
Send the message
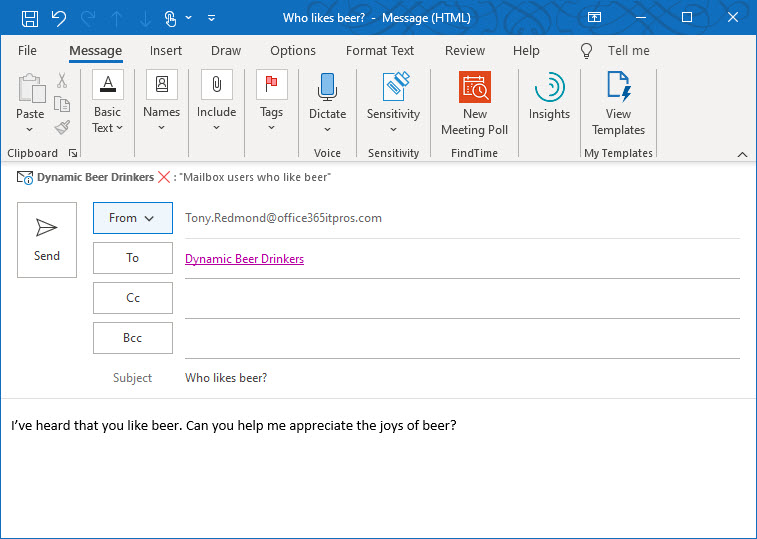point(47,240)
